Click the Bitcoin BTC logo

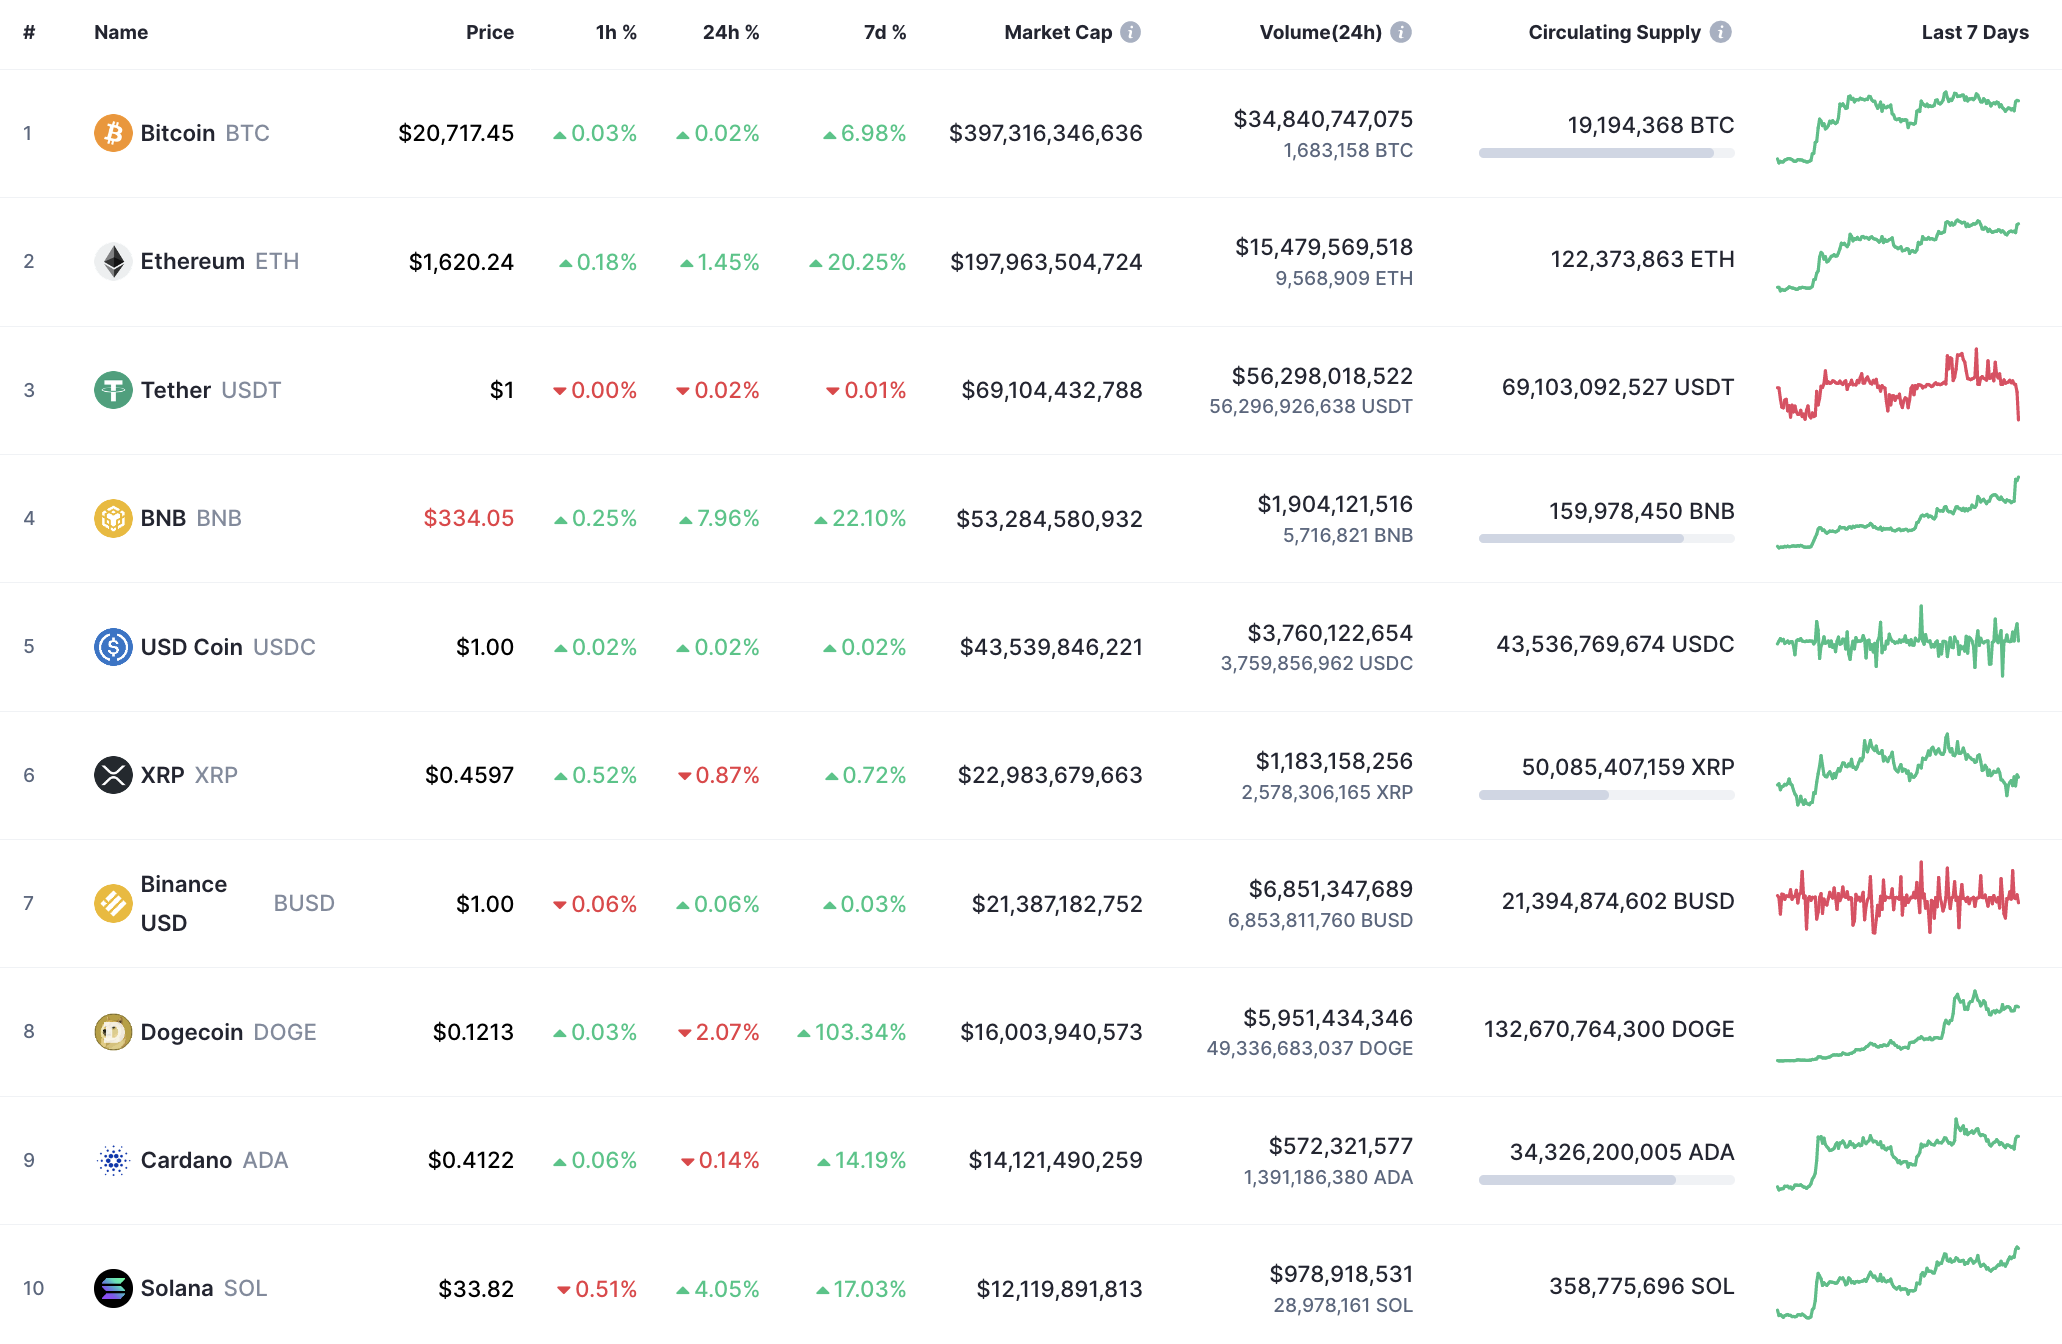coord(113,132)
